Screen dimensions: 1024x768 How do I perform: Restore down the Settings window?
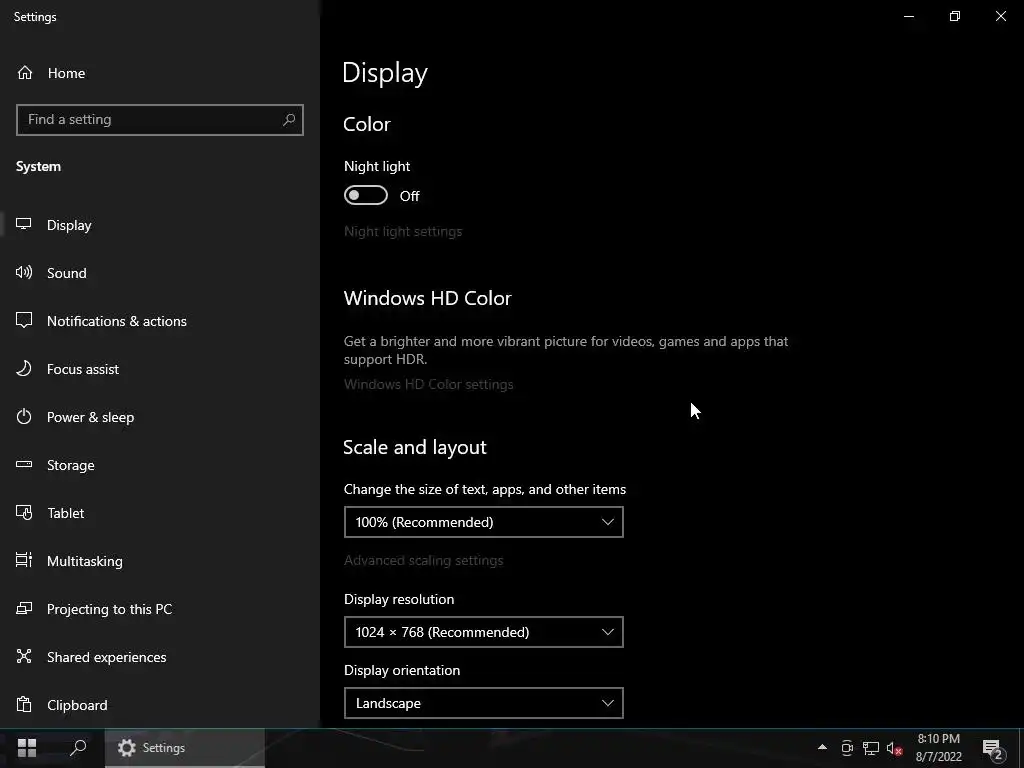point(955,16)
